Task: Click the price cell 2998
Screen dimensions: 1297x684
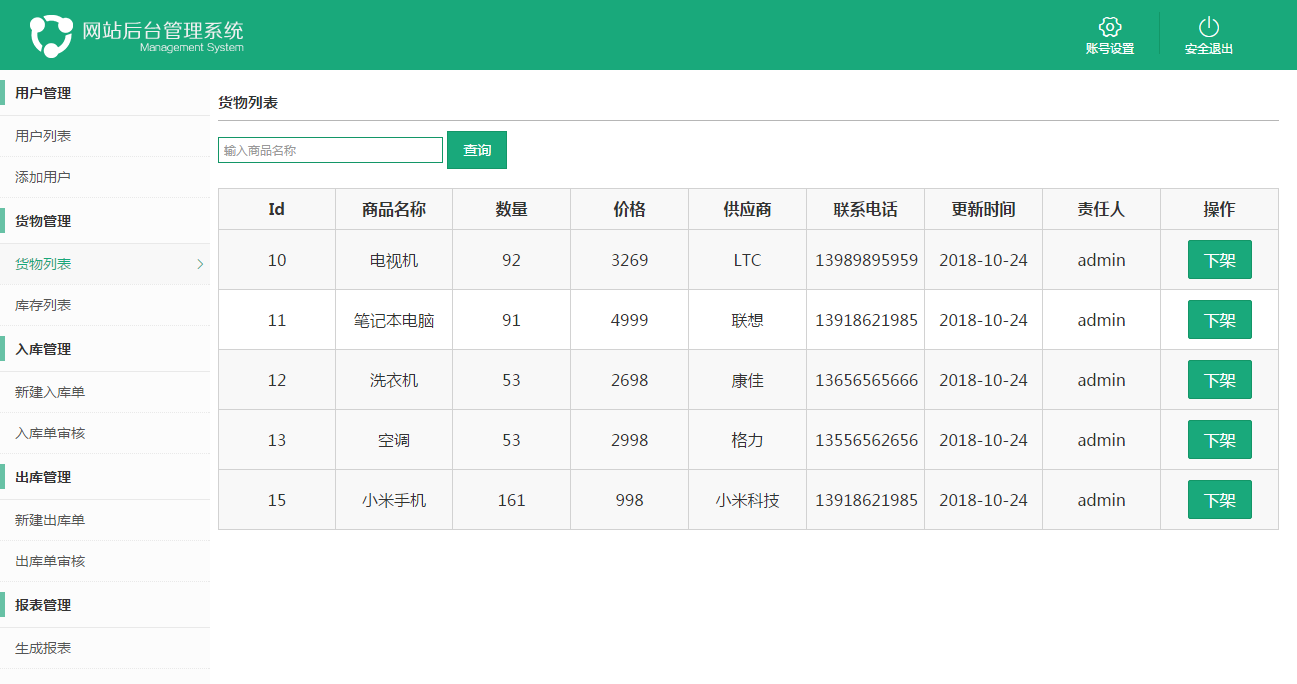Action: (629, 440)
